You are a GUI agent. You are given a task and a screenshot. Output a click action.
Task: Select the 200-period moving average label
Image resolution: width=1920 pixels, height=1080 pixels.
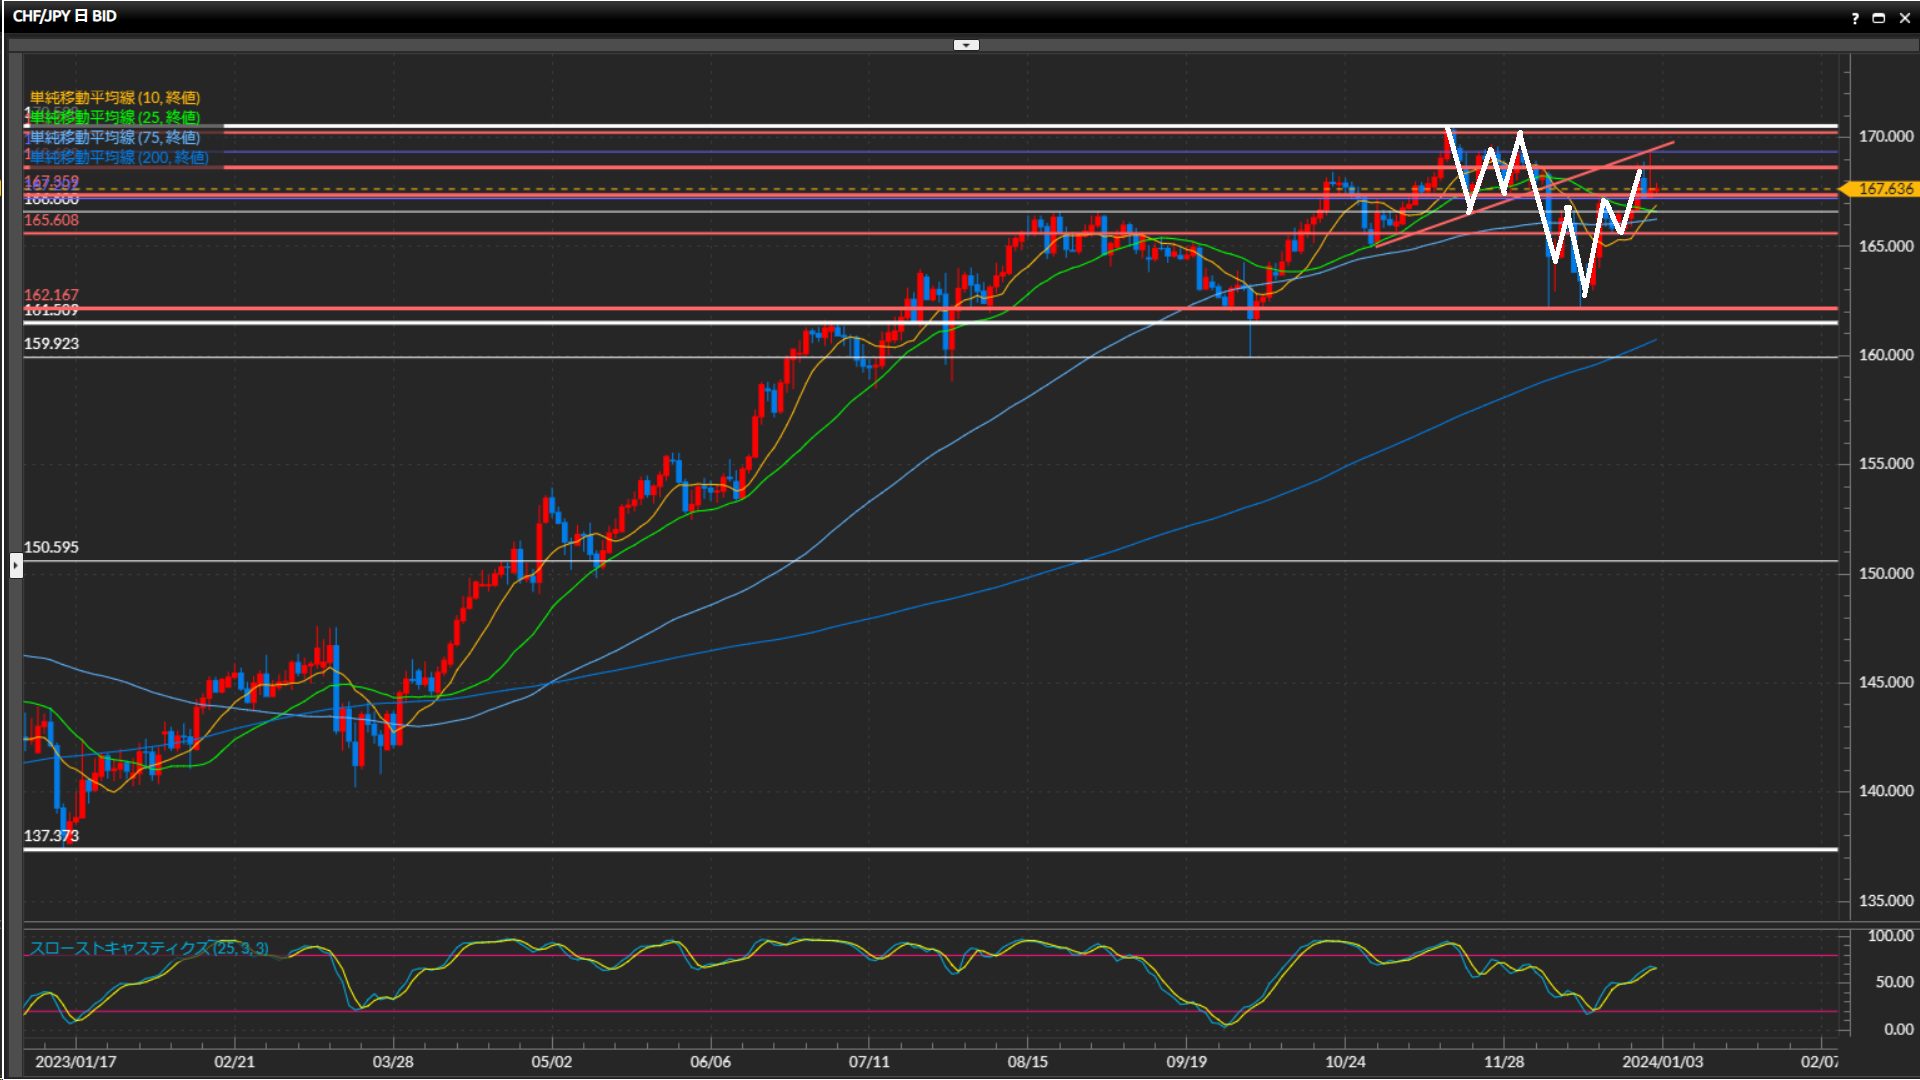[118, 157]
